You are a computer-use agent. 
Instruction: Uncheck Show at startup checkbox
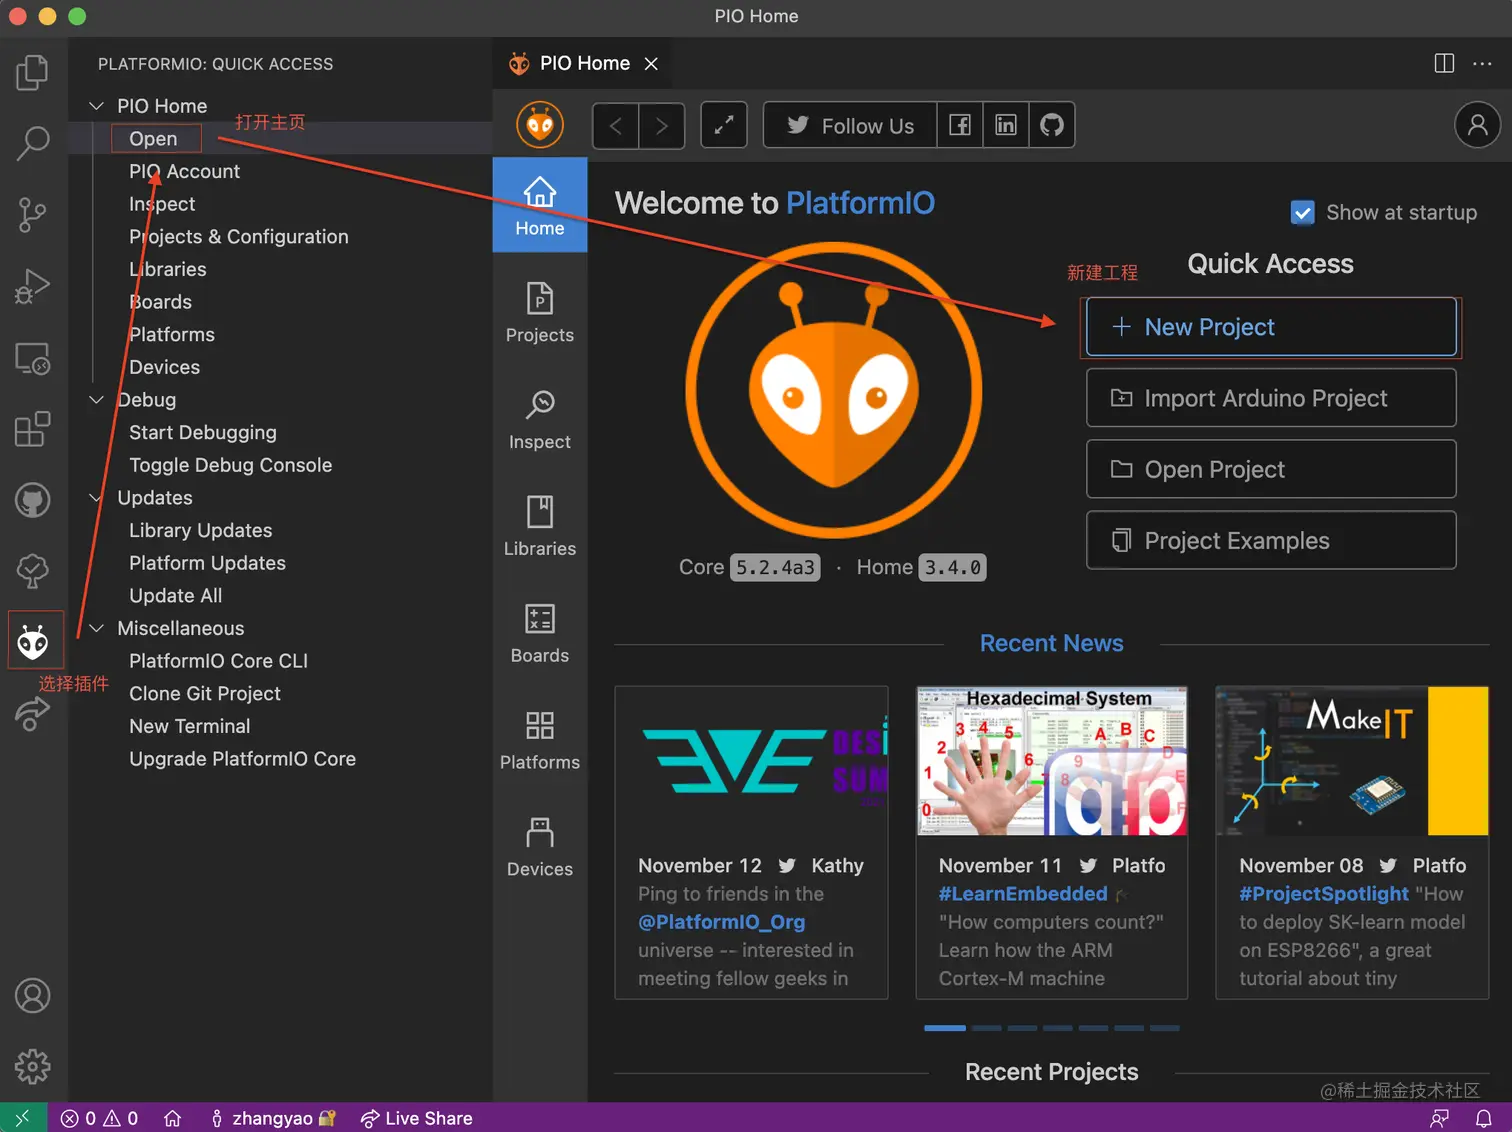(x=1302, y=213)
